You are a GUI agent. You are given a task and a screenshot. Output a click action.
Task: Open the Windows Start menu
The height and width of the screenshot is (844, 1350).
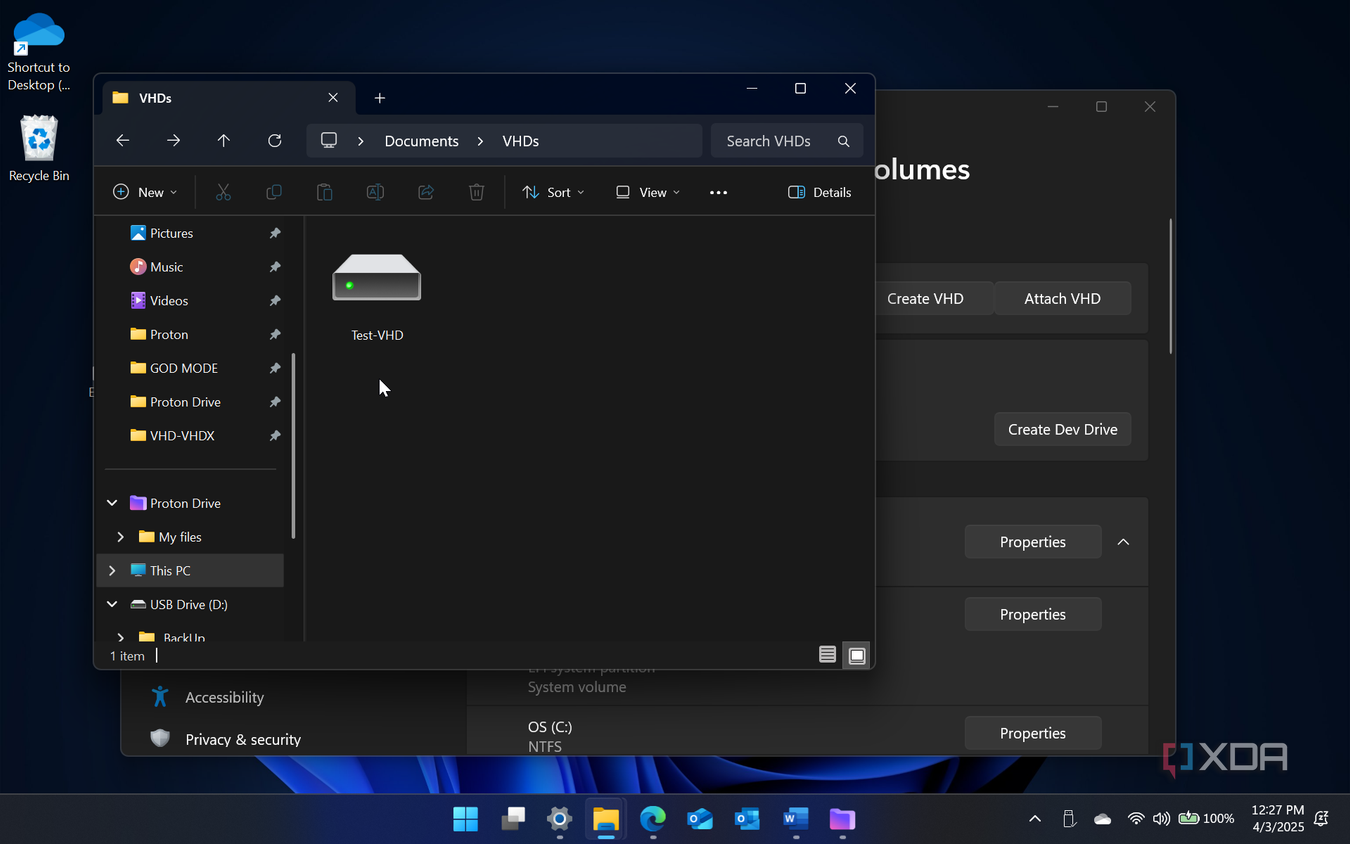(465, 819)
